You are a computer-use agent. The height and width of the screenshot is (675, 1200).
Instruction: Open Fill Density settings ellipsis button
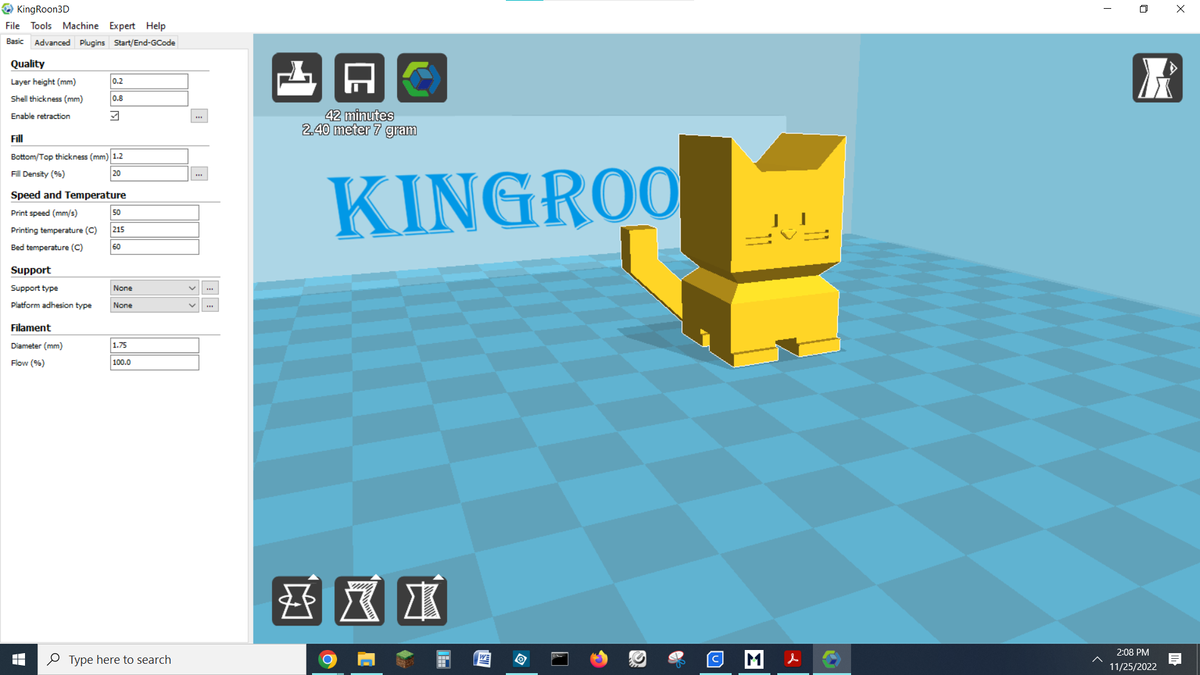pyautogui.click(x=200, y=174)
